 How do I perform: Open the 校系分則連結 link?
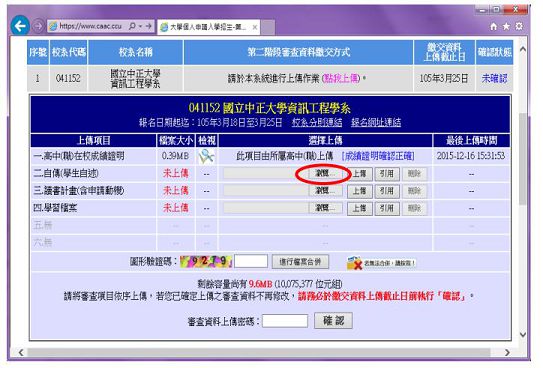click(317, 122)
